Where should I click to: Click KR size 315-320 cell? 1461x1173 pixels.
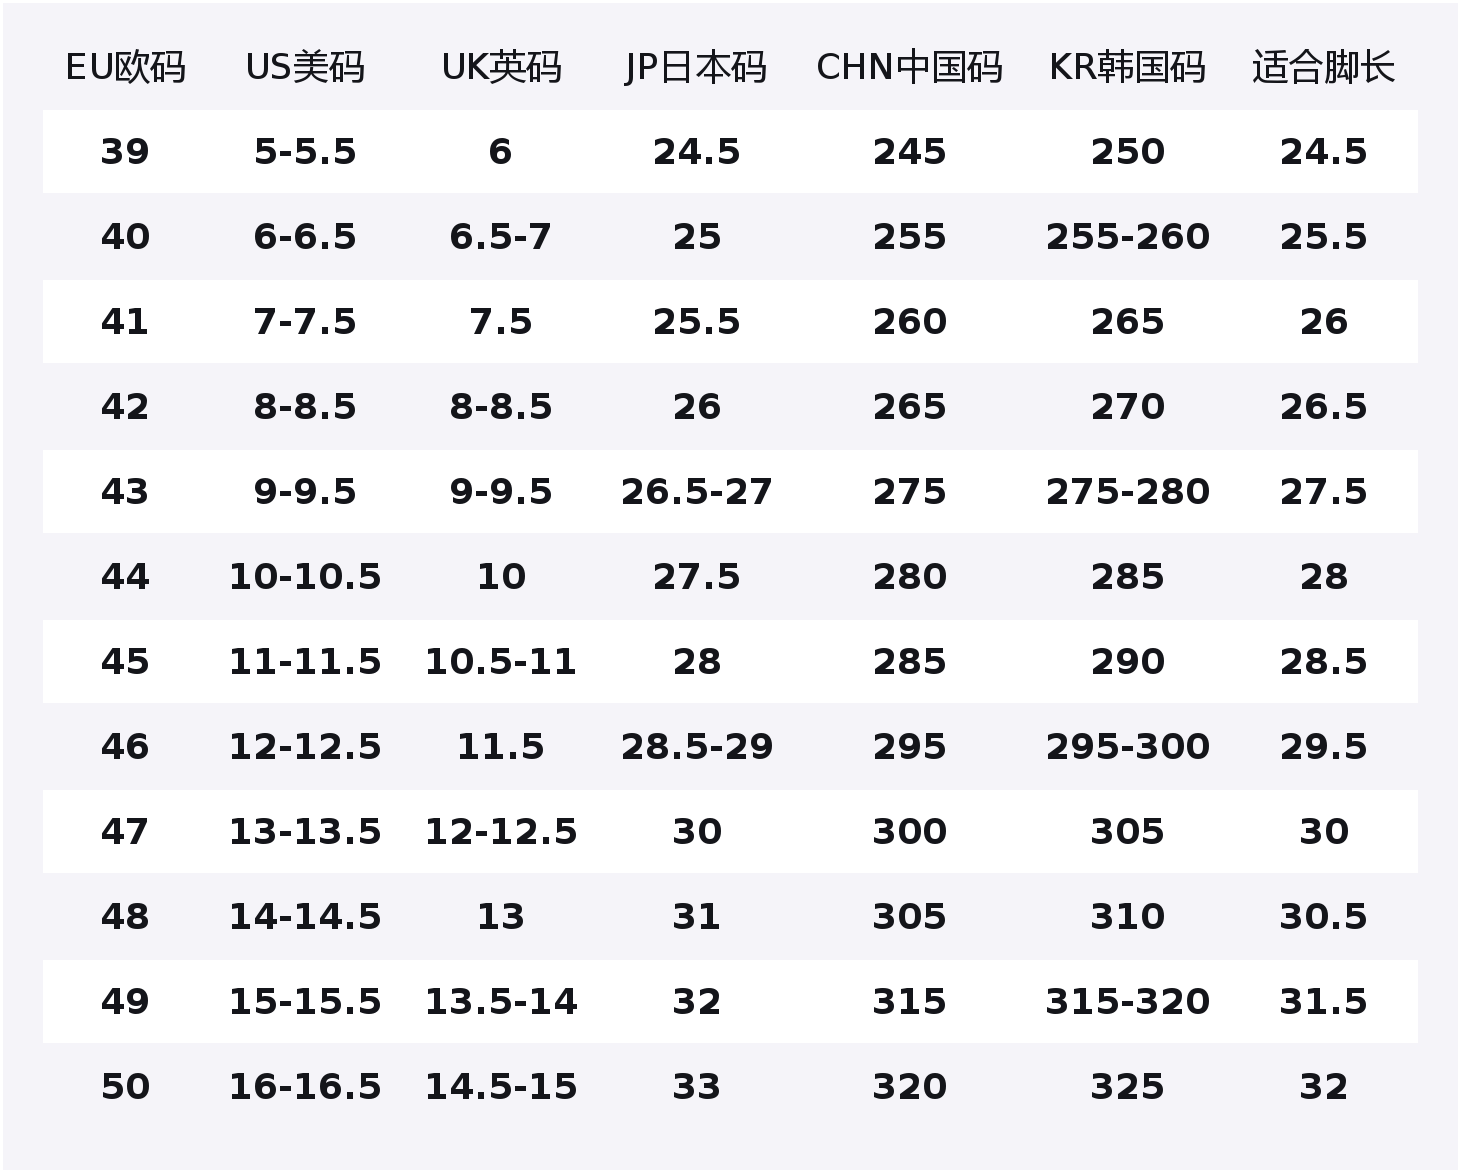(x=1127, y=1002)
